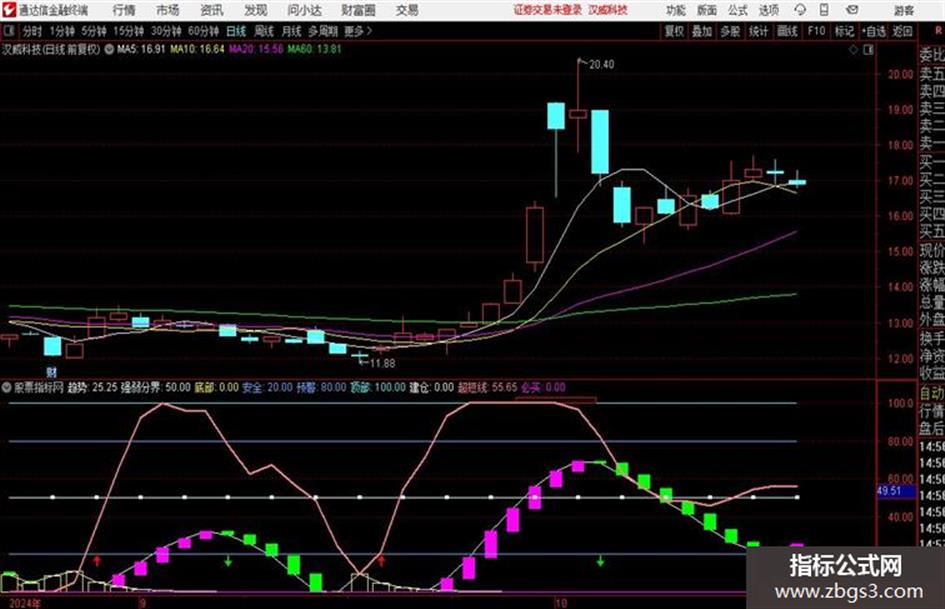This screenshot has height=609, width=945.
Task: Click the 11.88 low price marker
Action: pos(382,363)
